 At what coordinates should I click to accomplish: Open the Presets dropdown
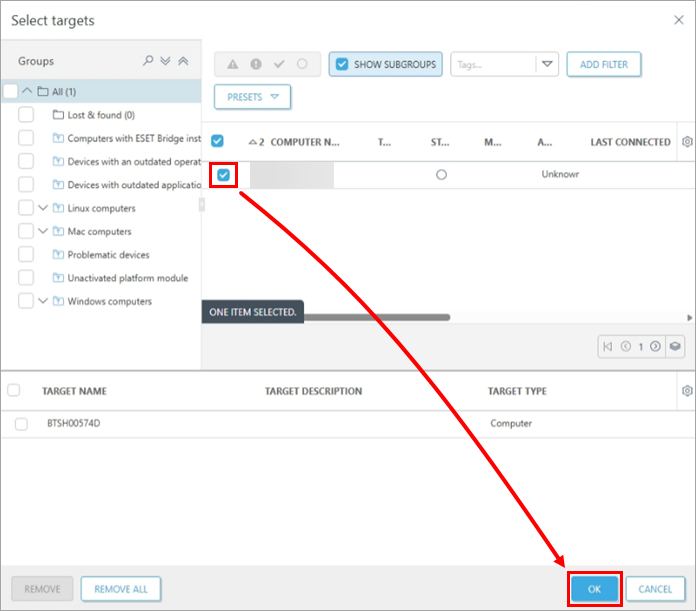click(252, 97)
